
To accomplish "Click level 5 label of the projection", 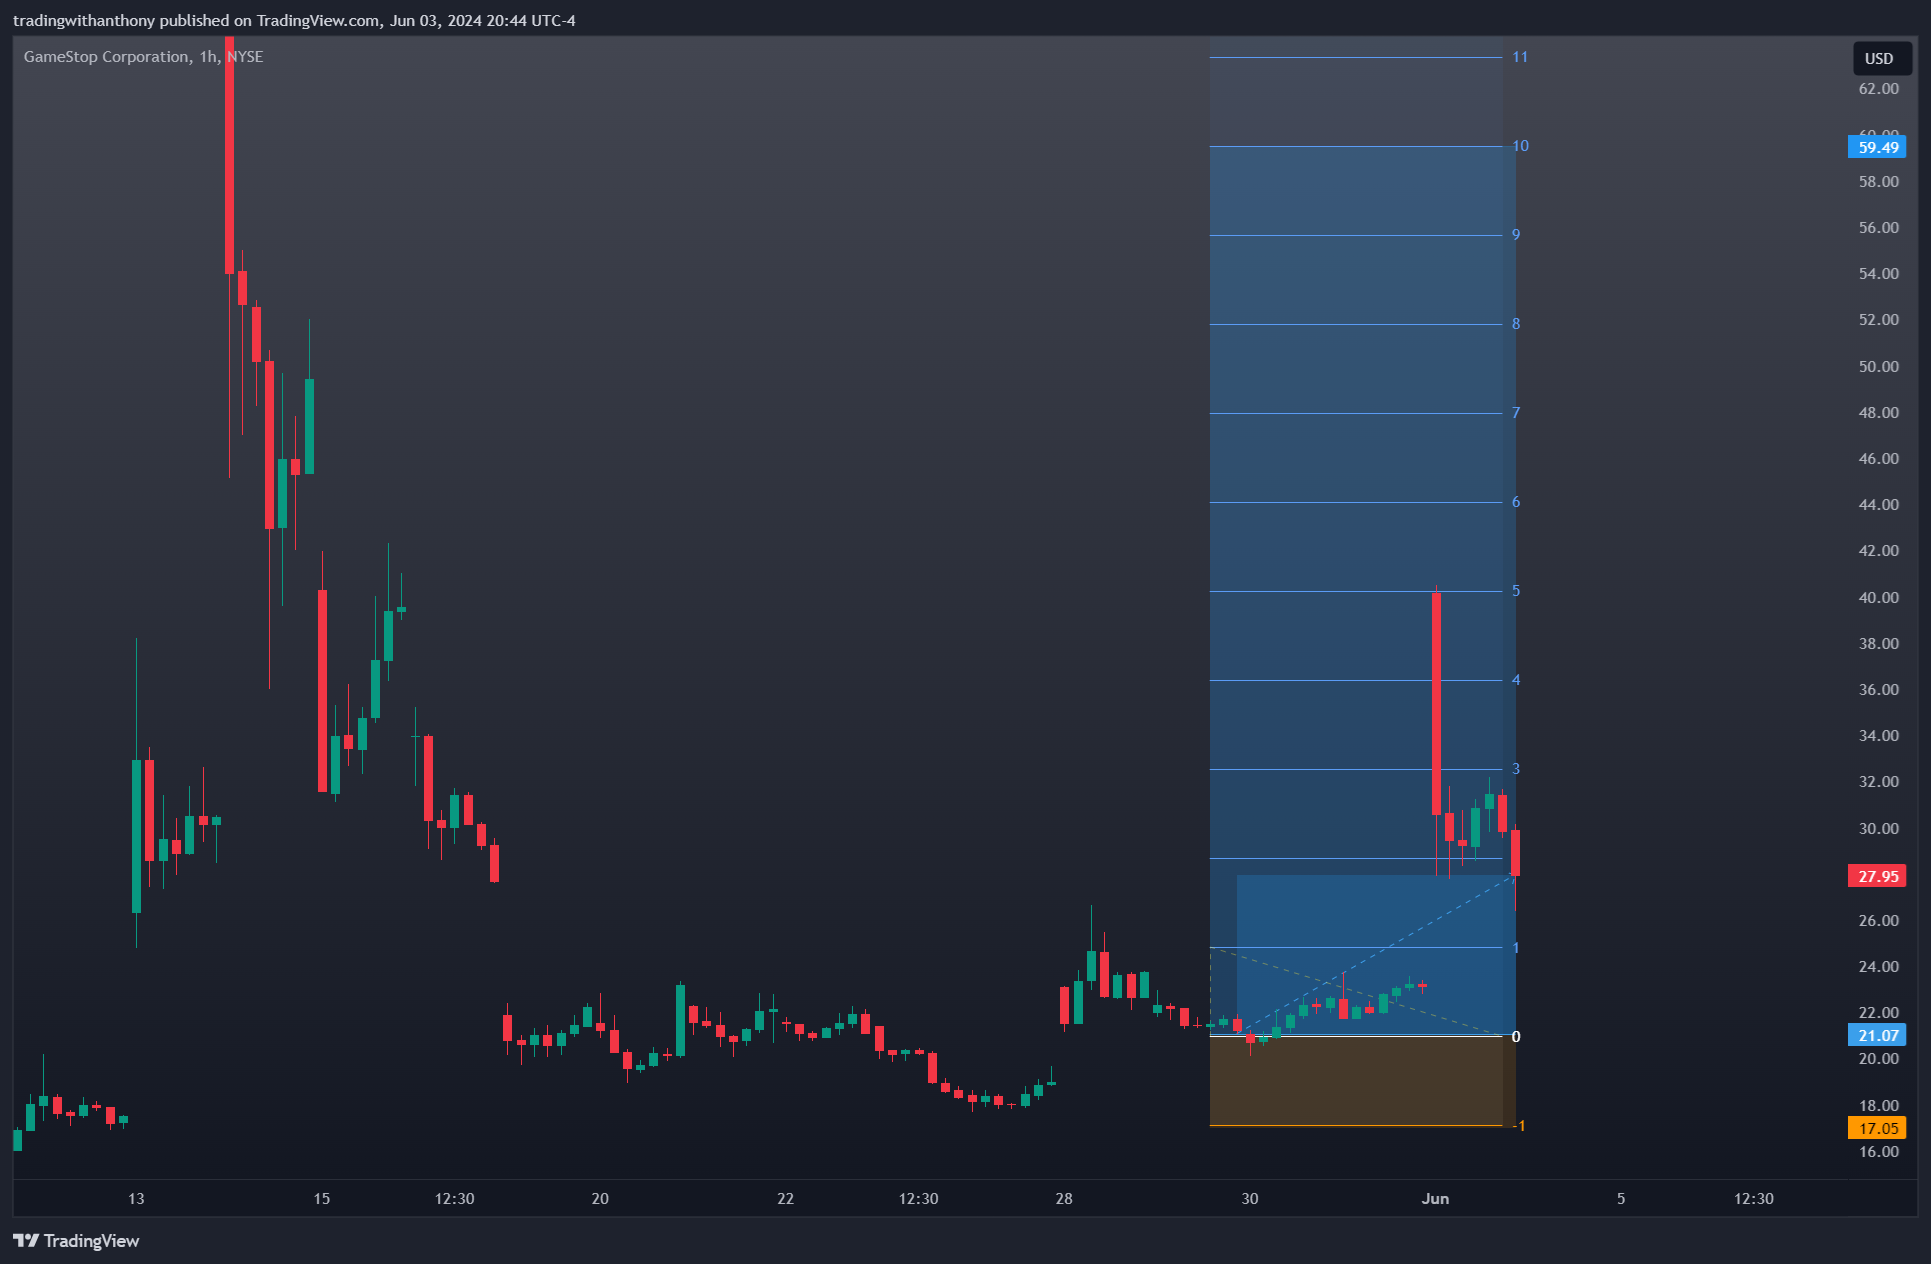I will click(1516, 591).
